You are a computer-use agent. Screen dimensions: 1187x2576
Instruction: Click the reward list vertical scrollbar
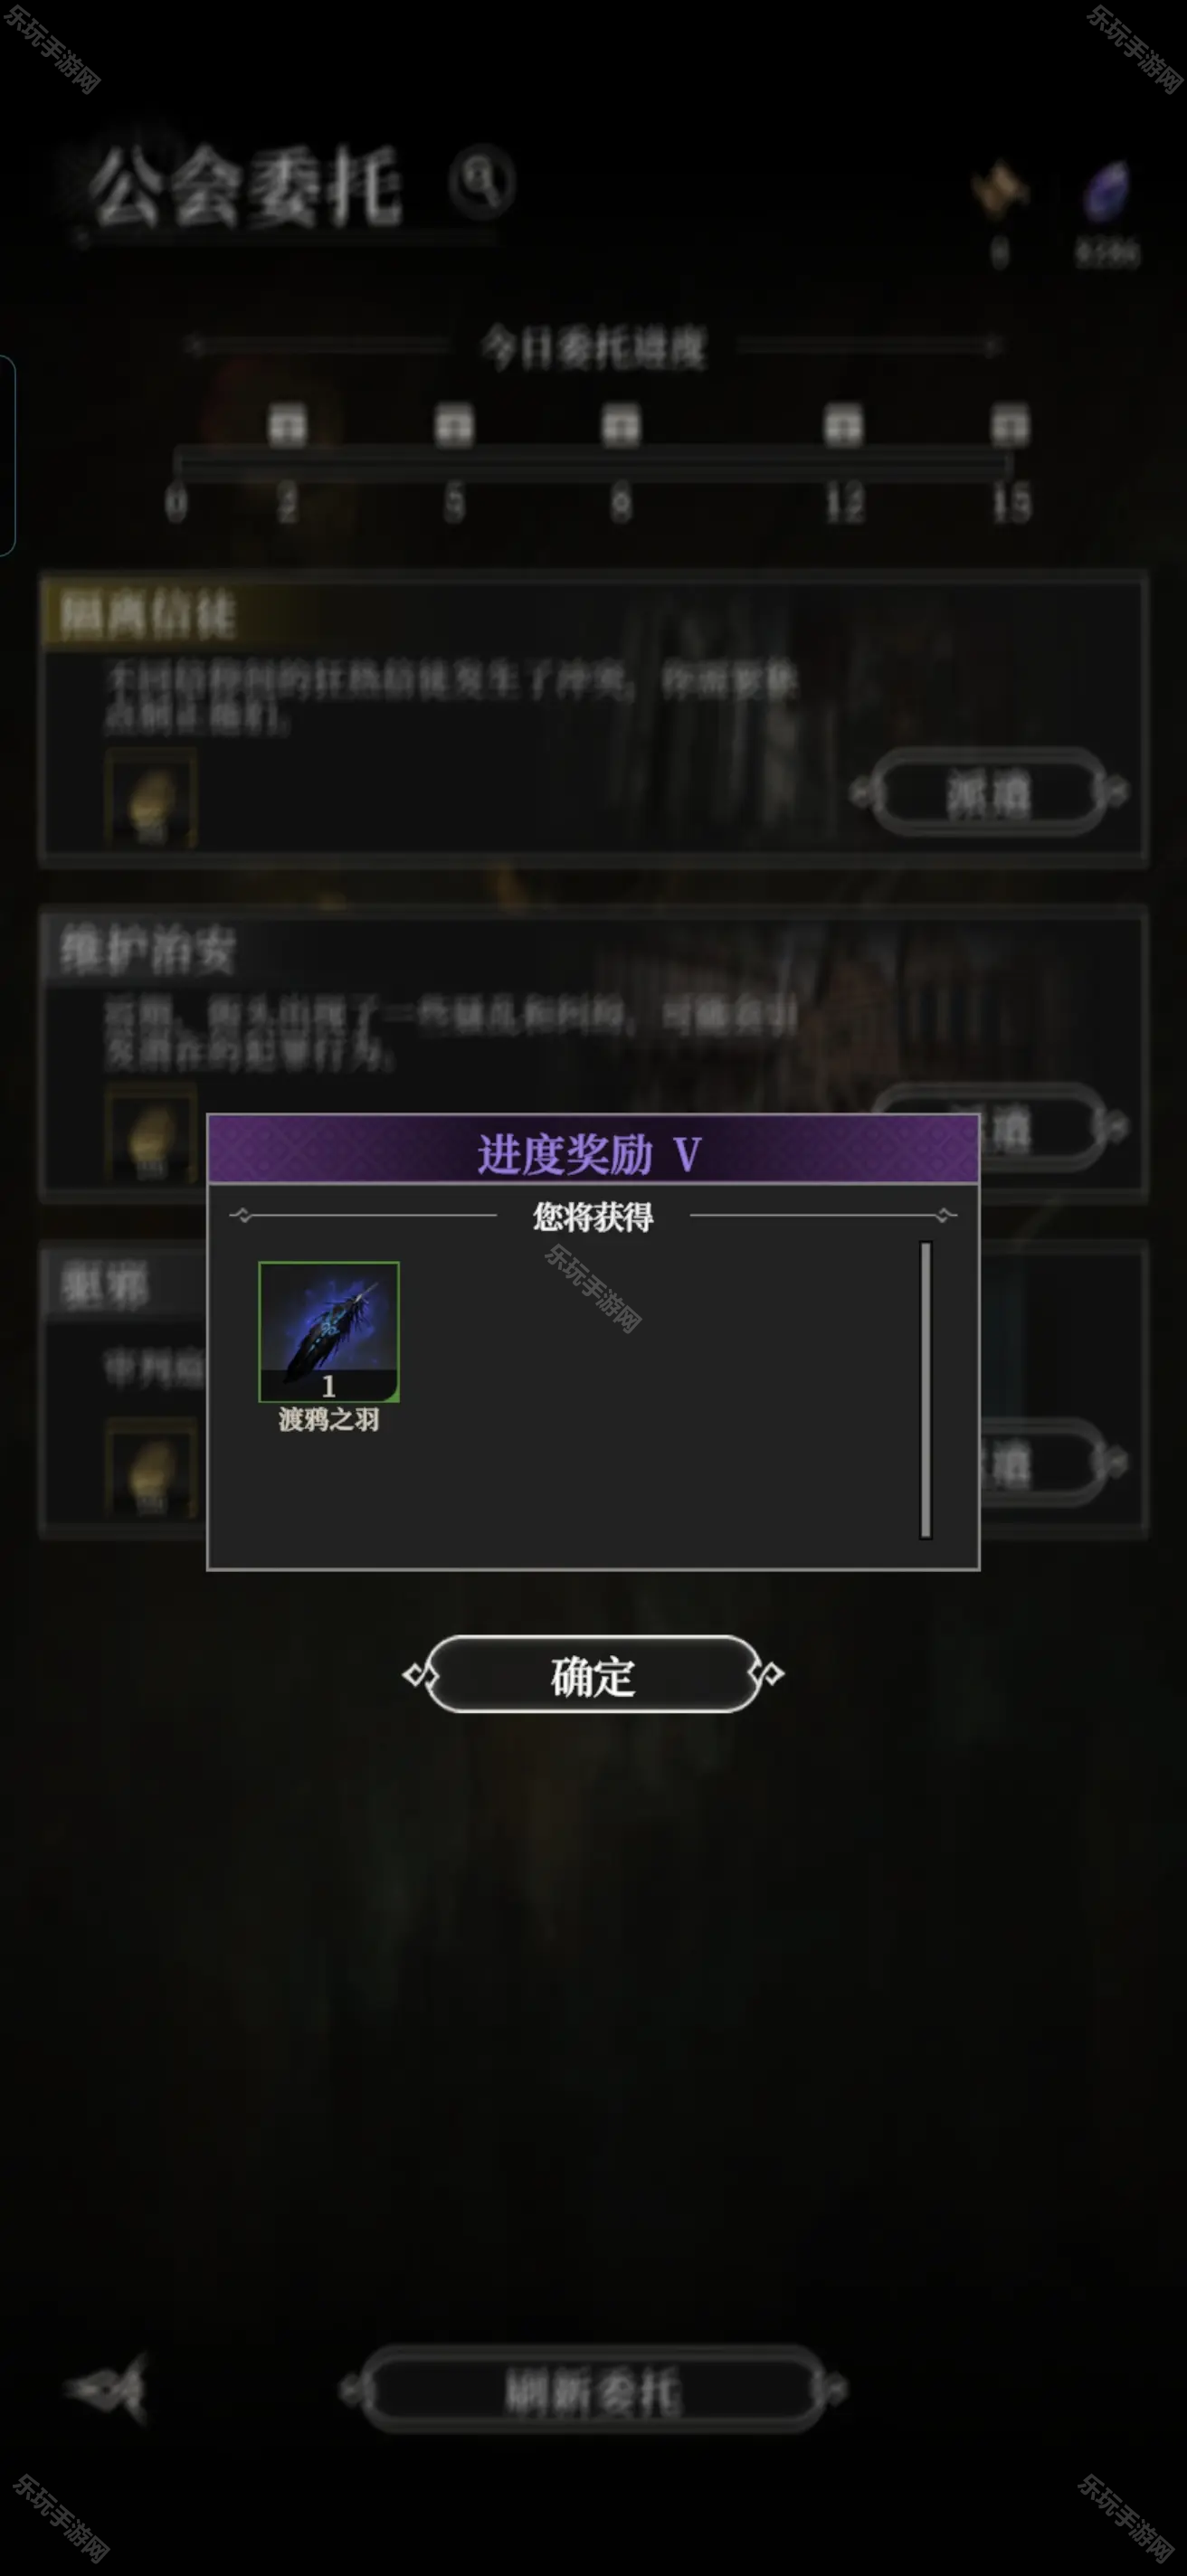(926, 1390)
